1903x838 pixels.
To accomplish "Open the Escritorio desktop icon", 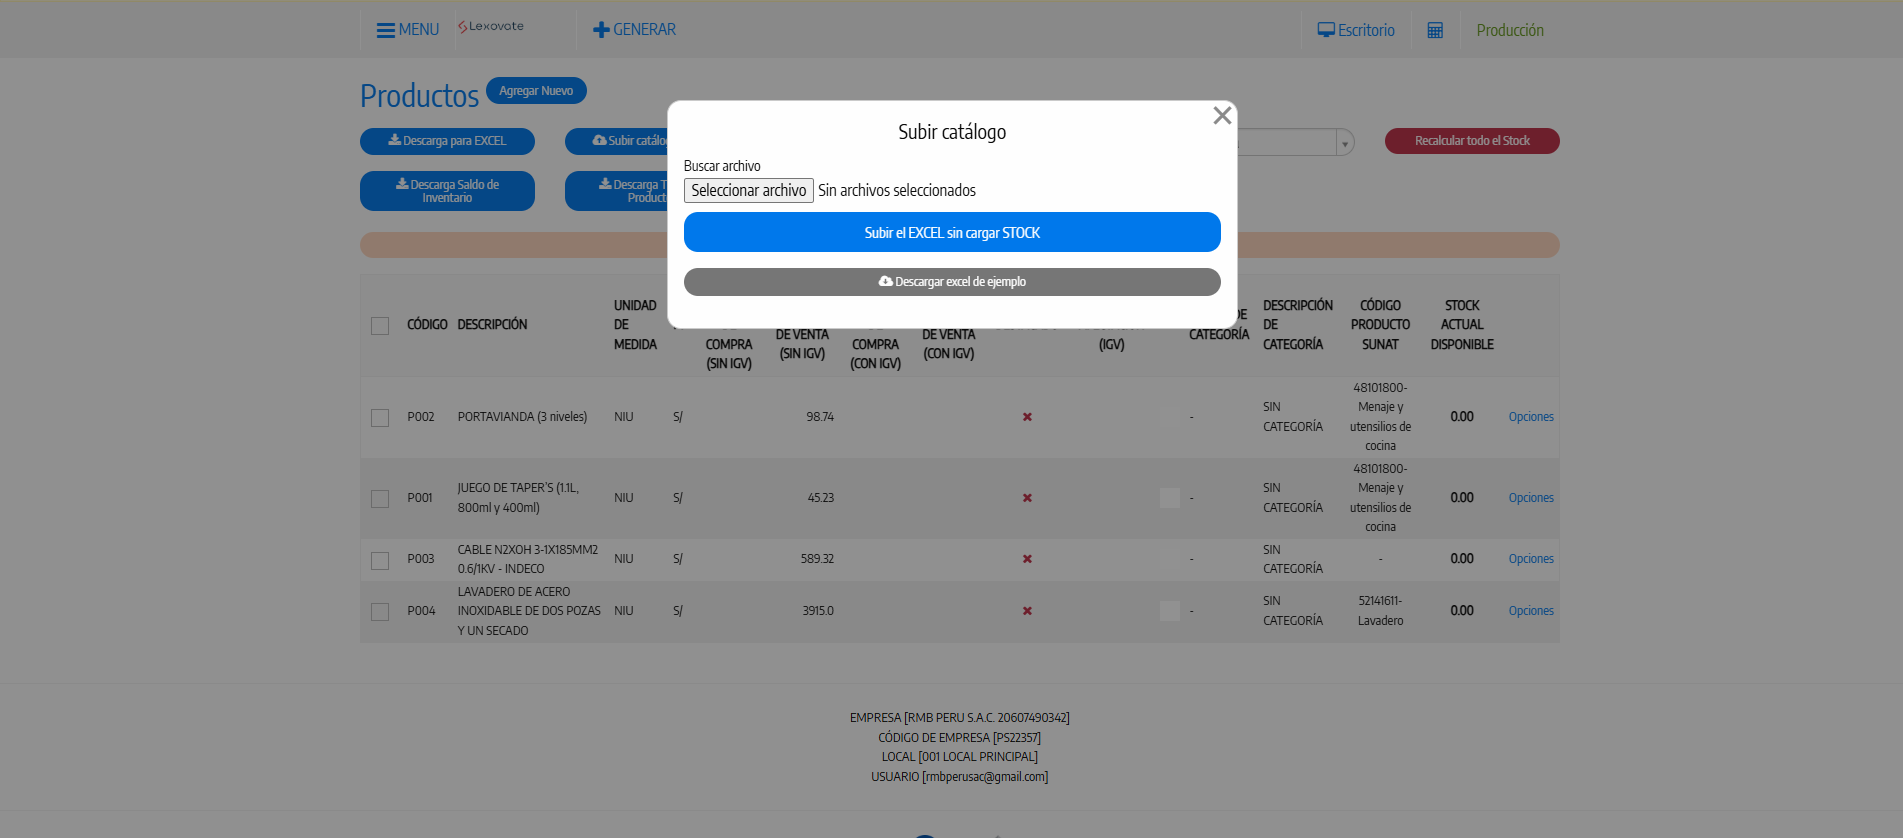I will click(1326, 30).
